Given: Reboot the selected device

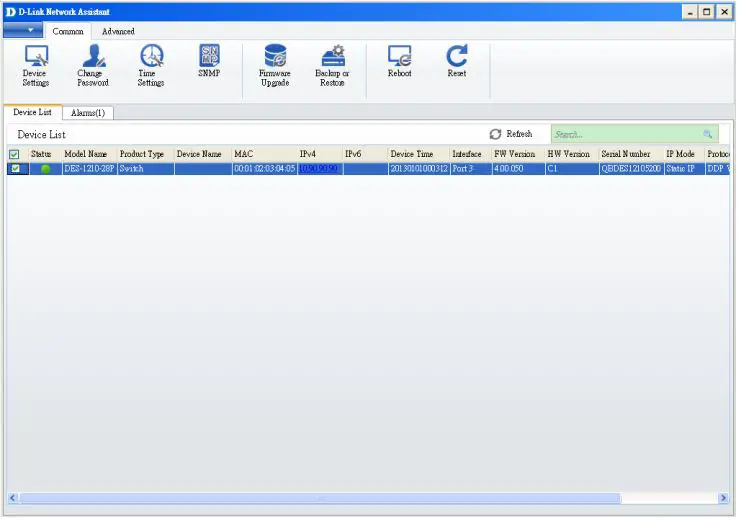Looking at the screenshot, I should point(400,61).
